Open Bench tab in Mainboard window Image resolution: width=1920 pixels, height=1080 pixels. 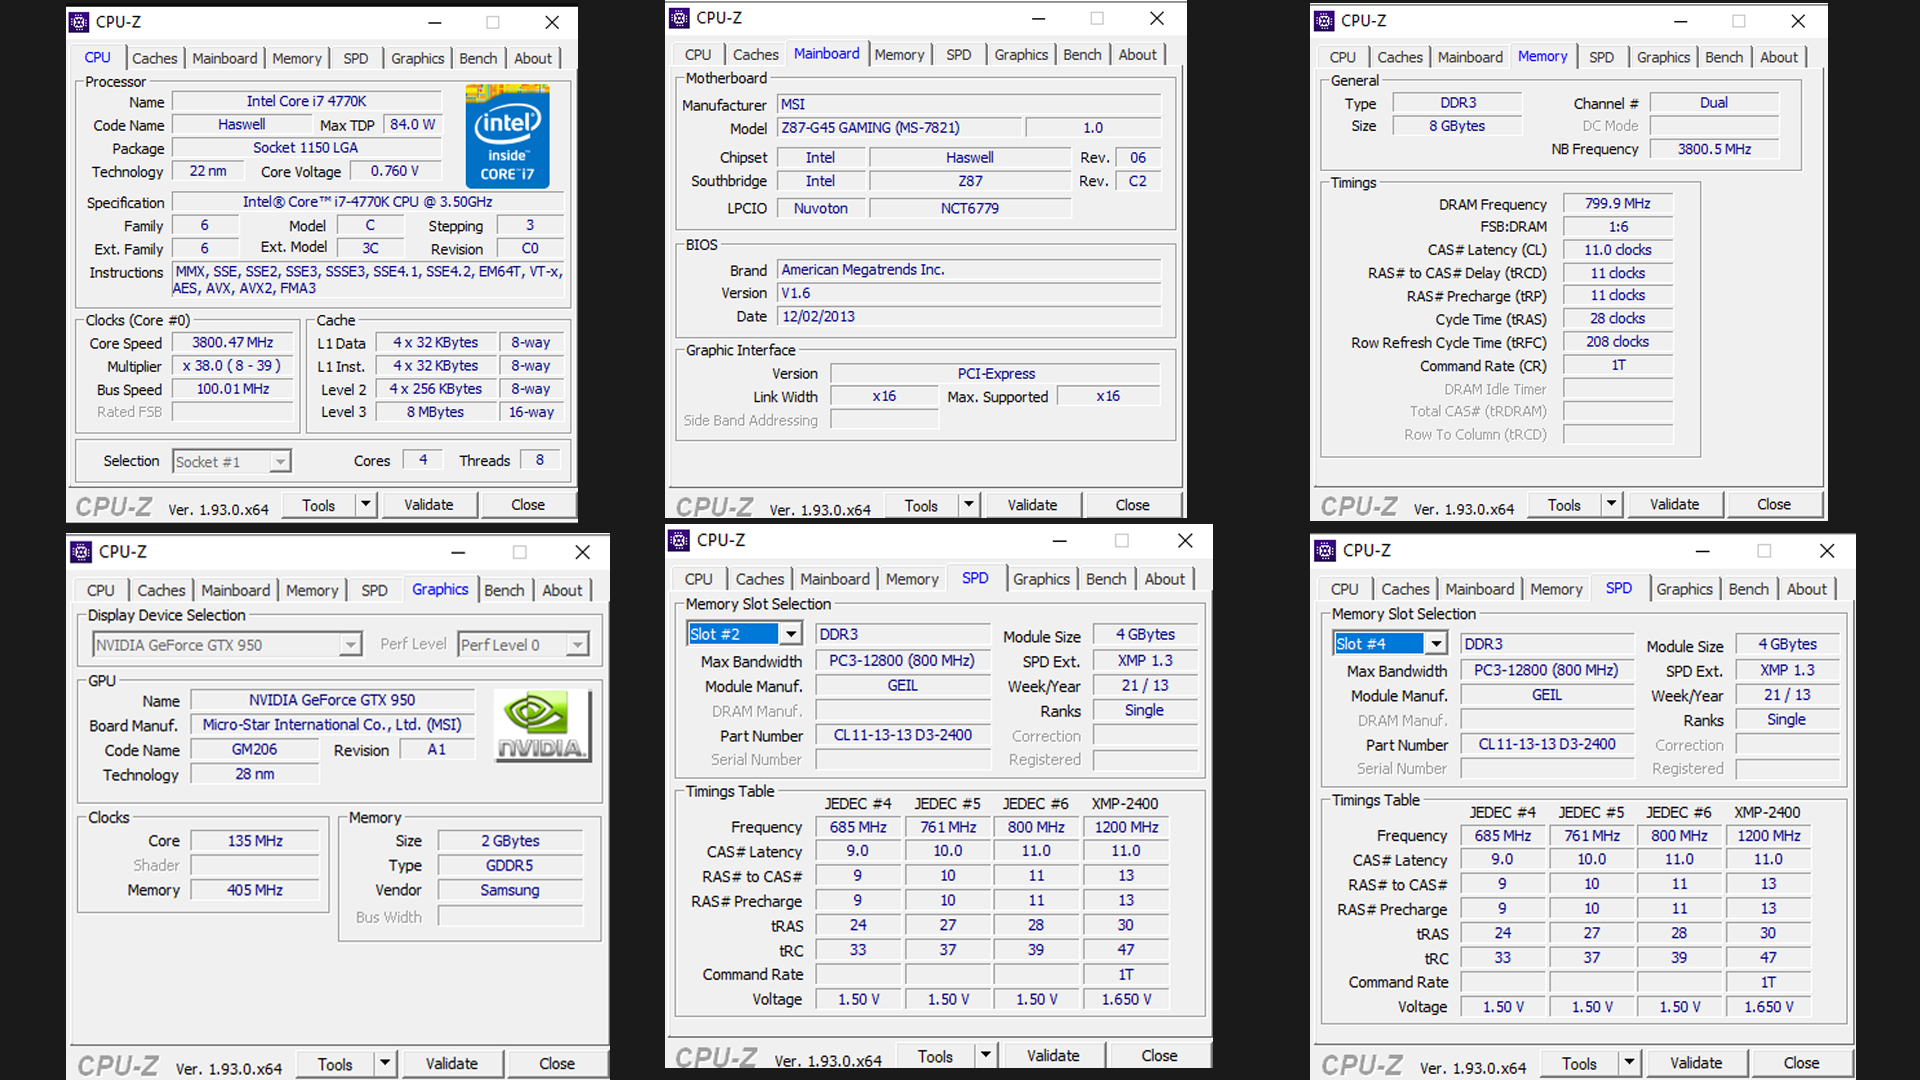[x=1082, y=55]
